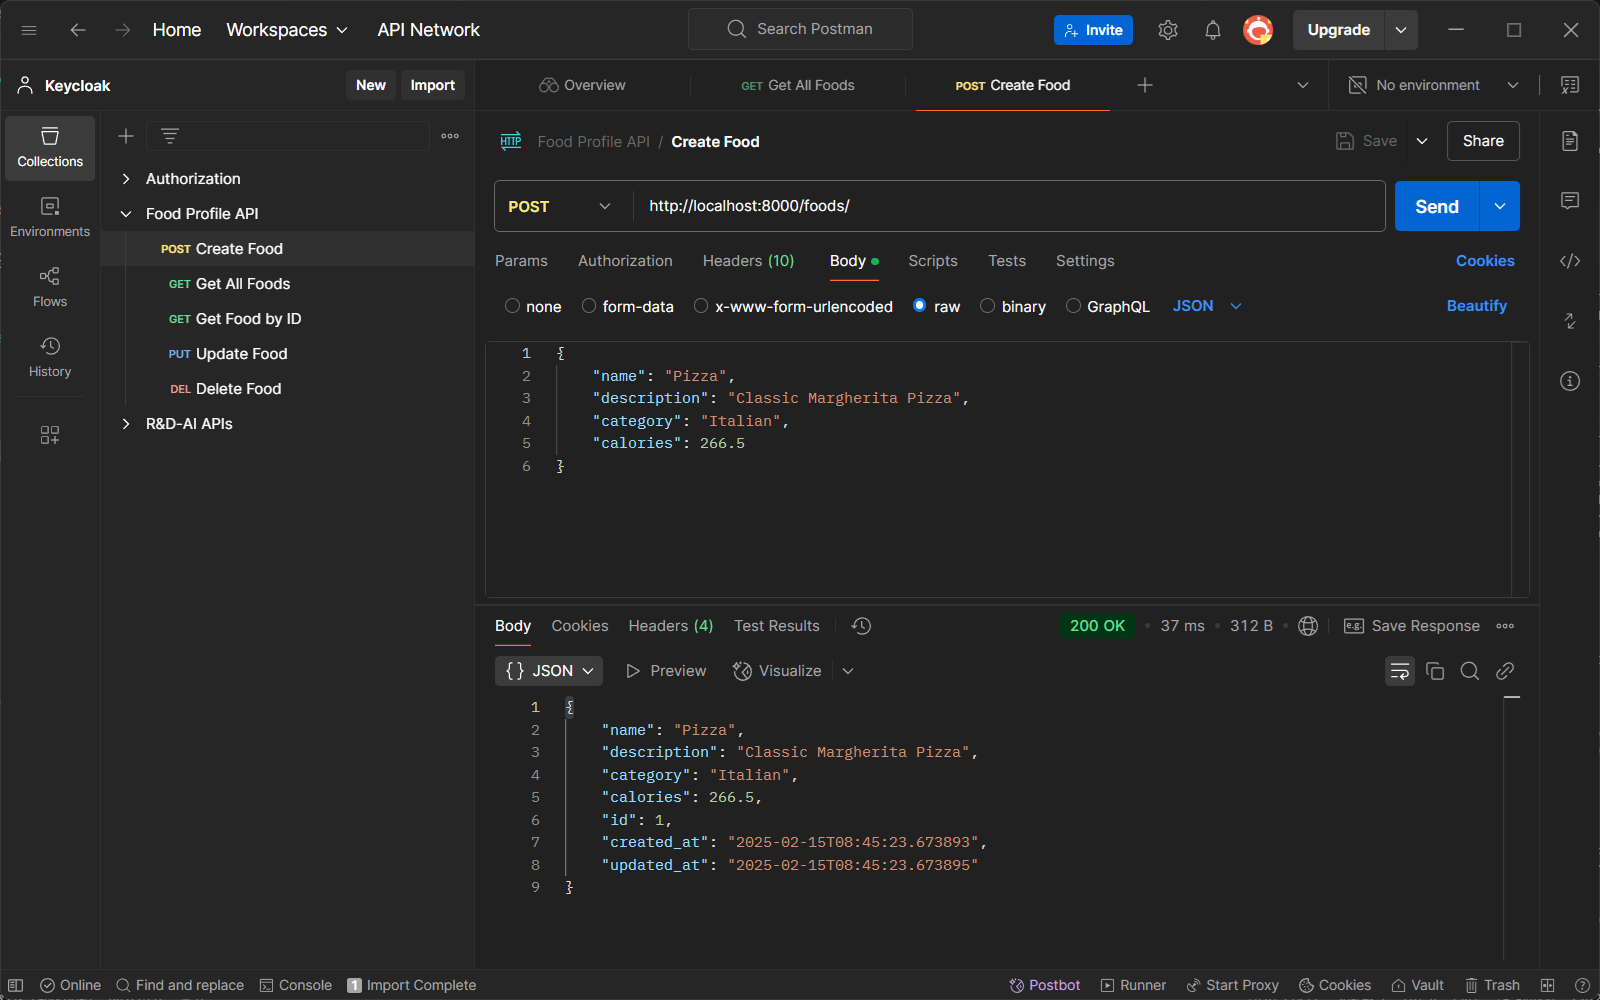This screenshot has width=1600, height=1000.
Task: Open the Send options arrow
Action: coord(1500,206)
